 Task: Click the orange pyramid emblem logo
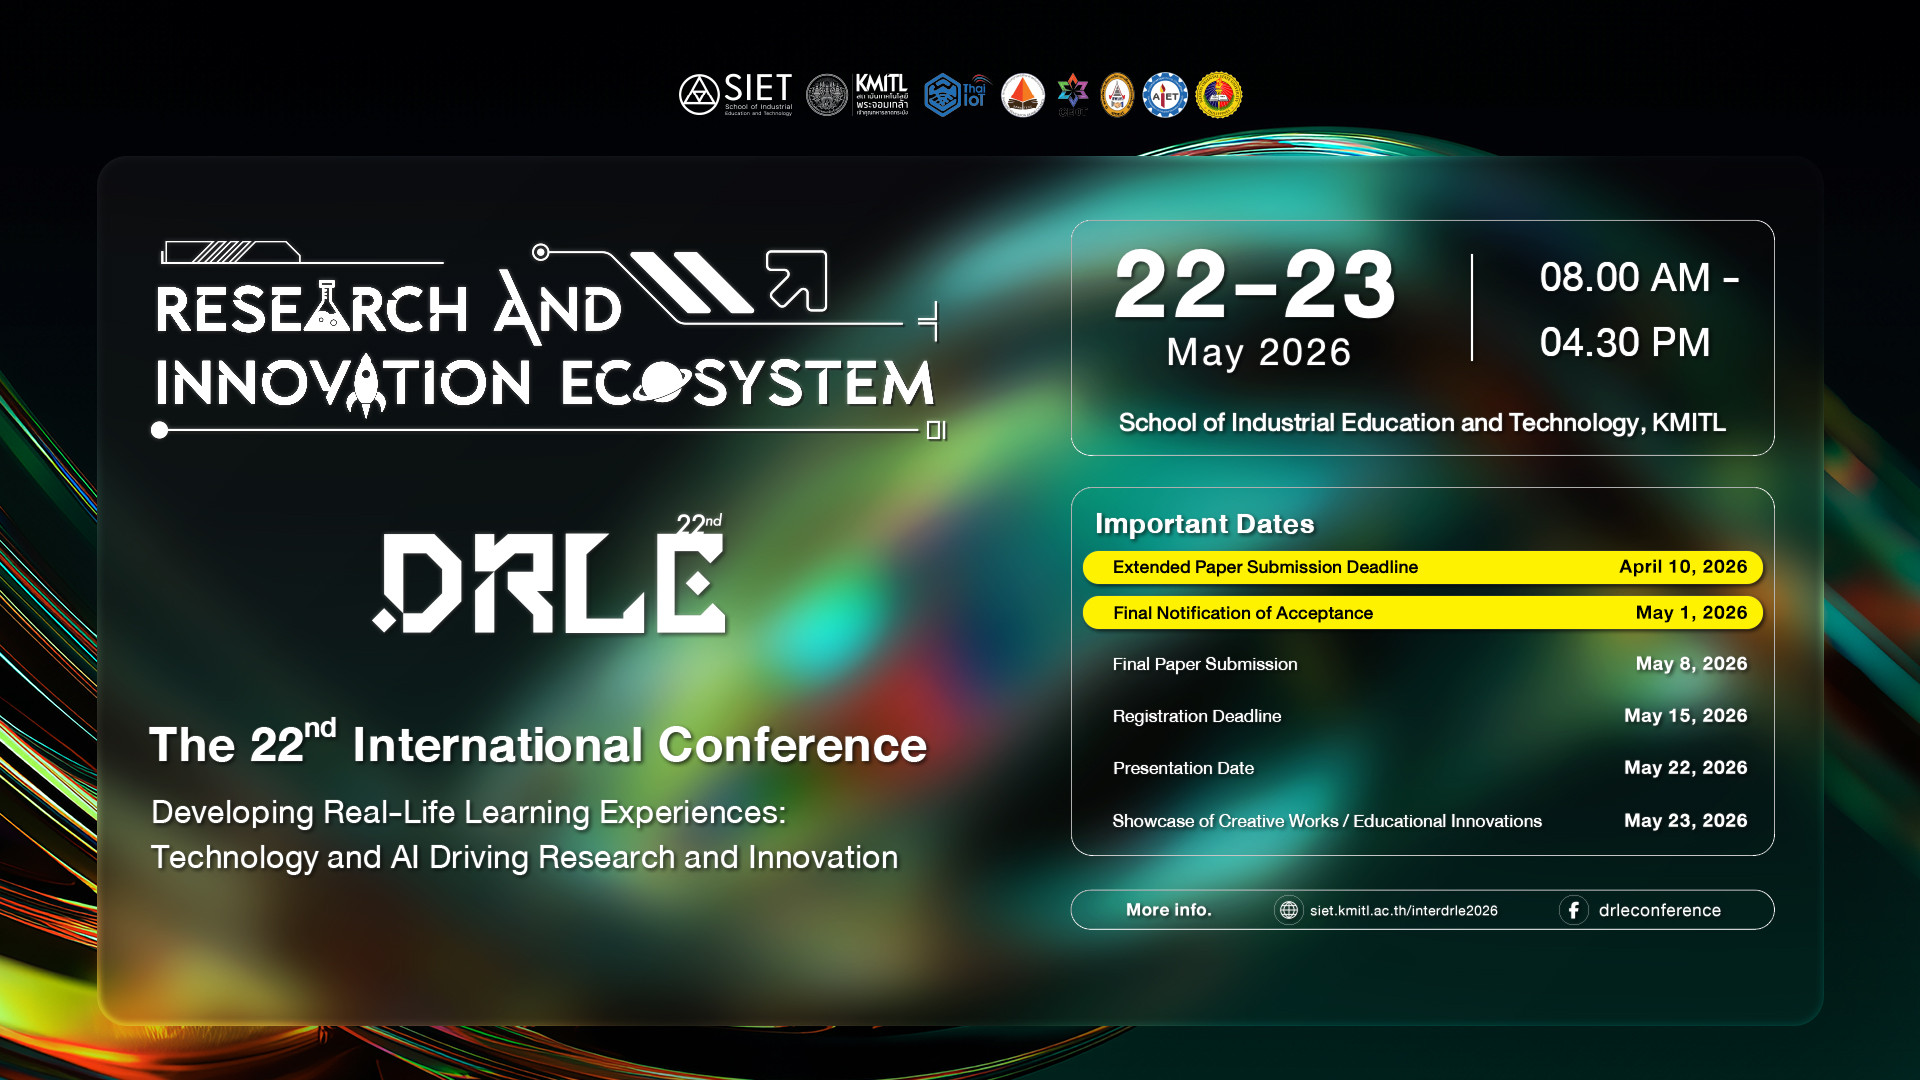[1023, 95]
